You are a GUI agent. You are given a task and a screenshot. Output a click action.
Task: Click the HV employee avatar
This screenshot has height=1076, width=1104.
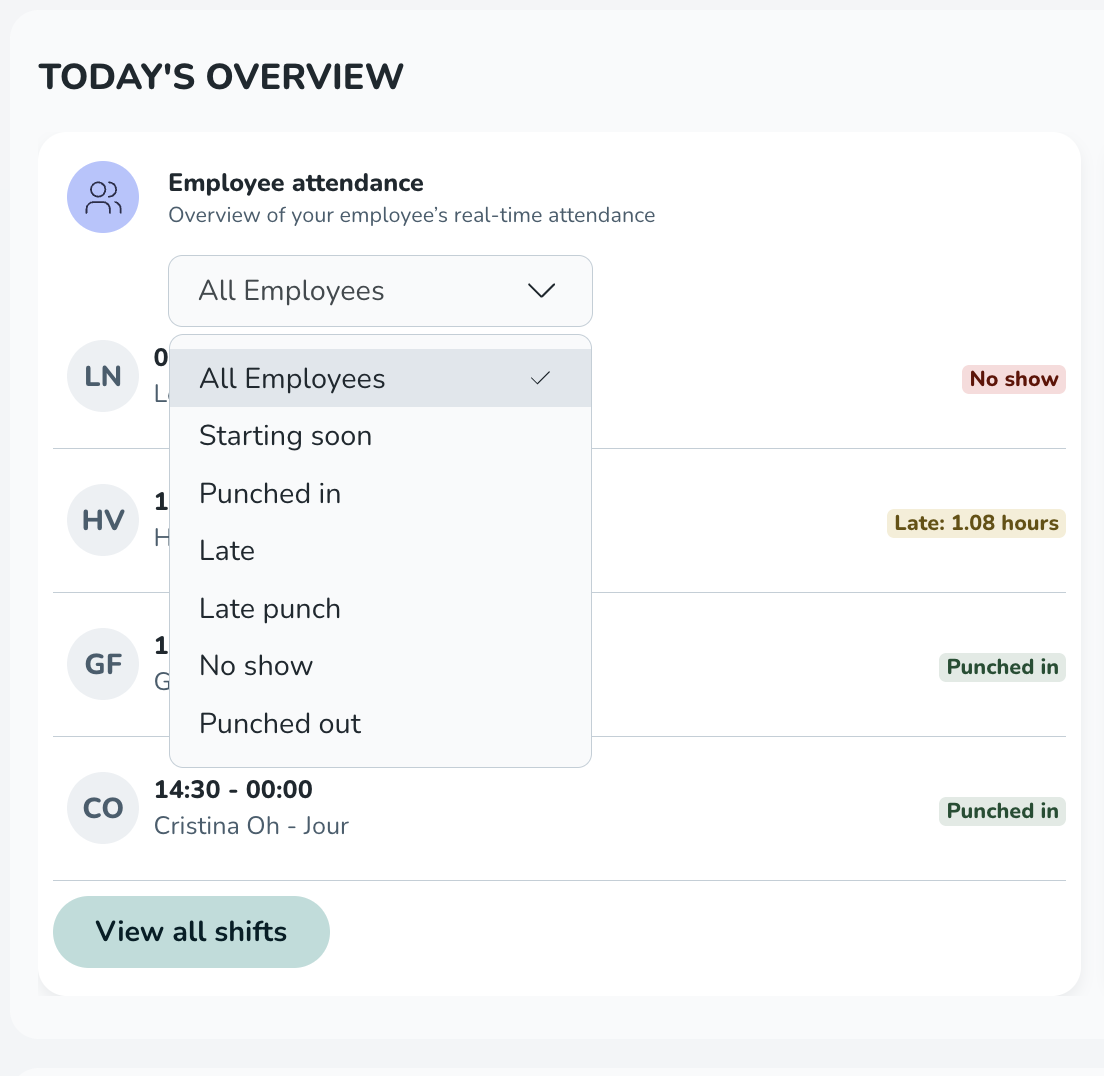pyautogui.click(x=103, y=521)
